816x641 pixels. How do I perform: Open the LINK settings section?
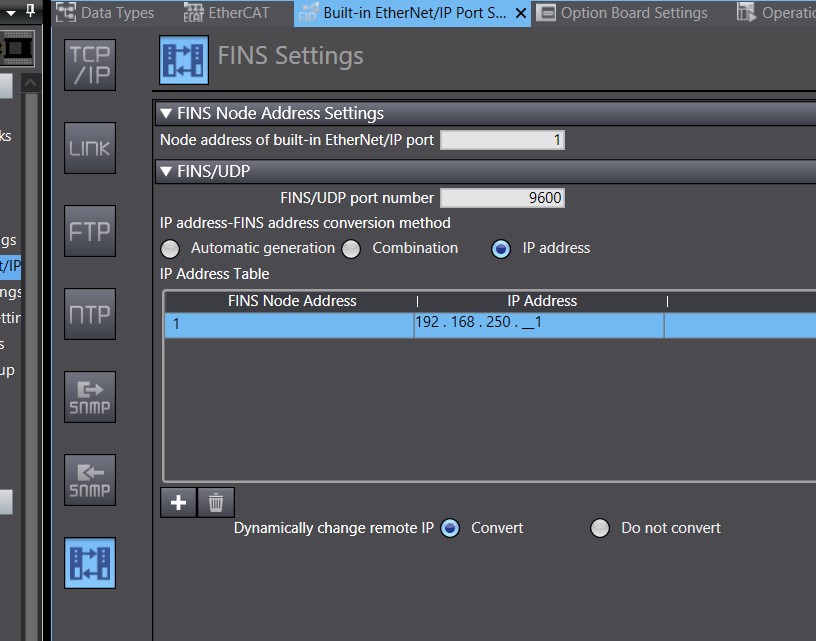pyautogui.click(x=90, y=148)
